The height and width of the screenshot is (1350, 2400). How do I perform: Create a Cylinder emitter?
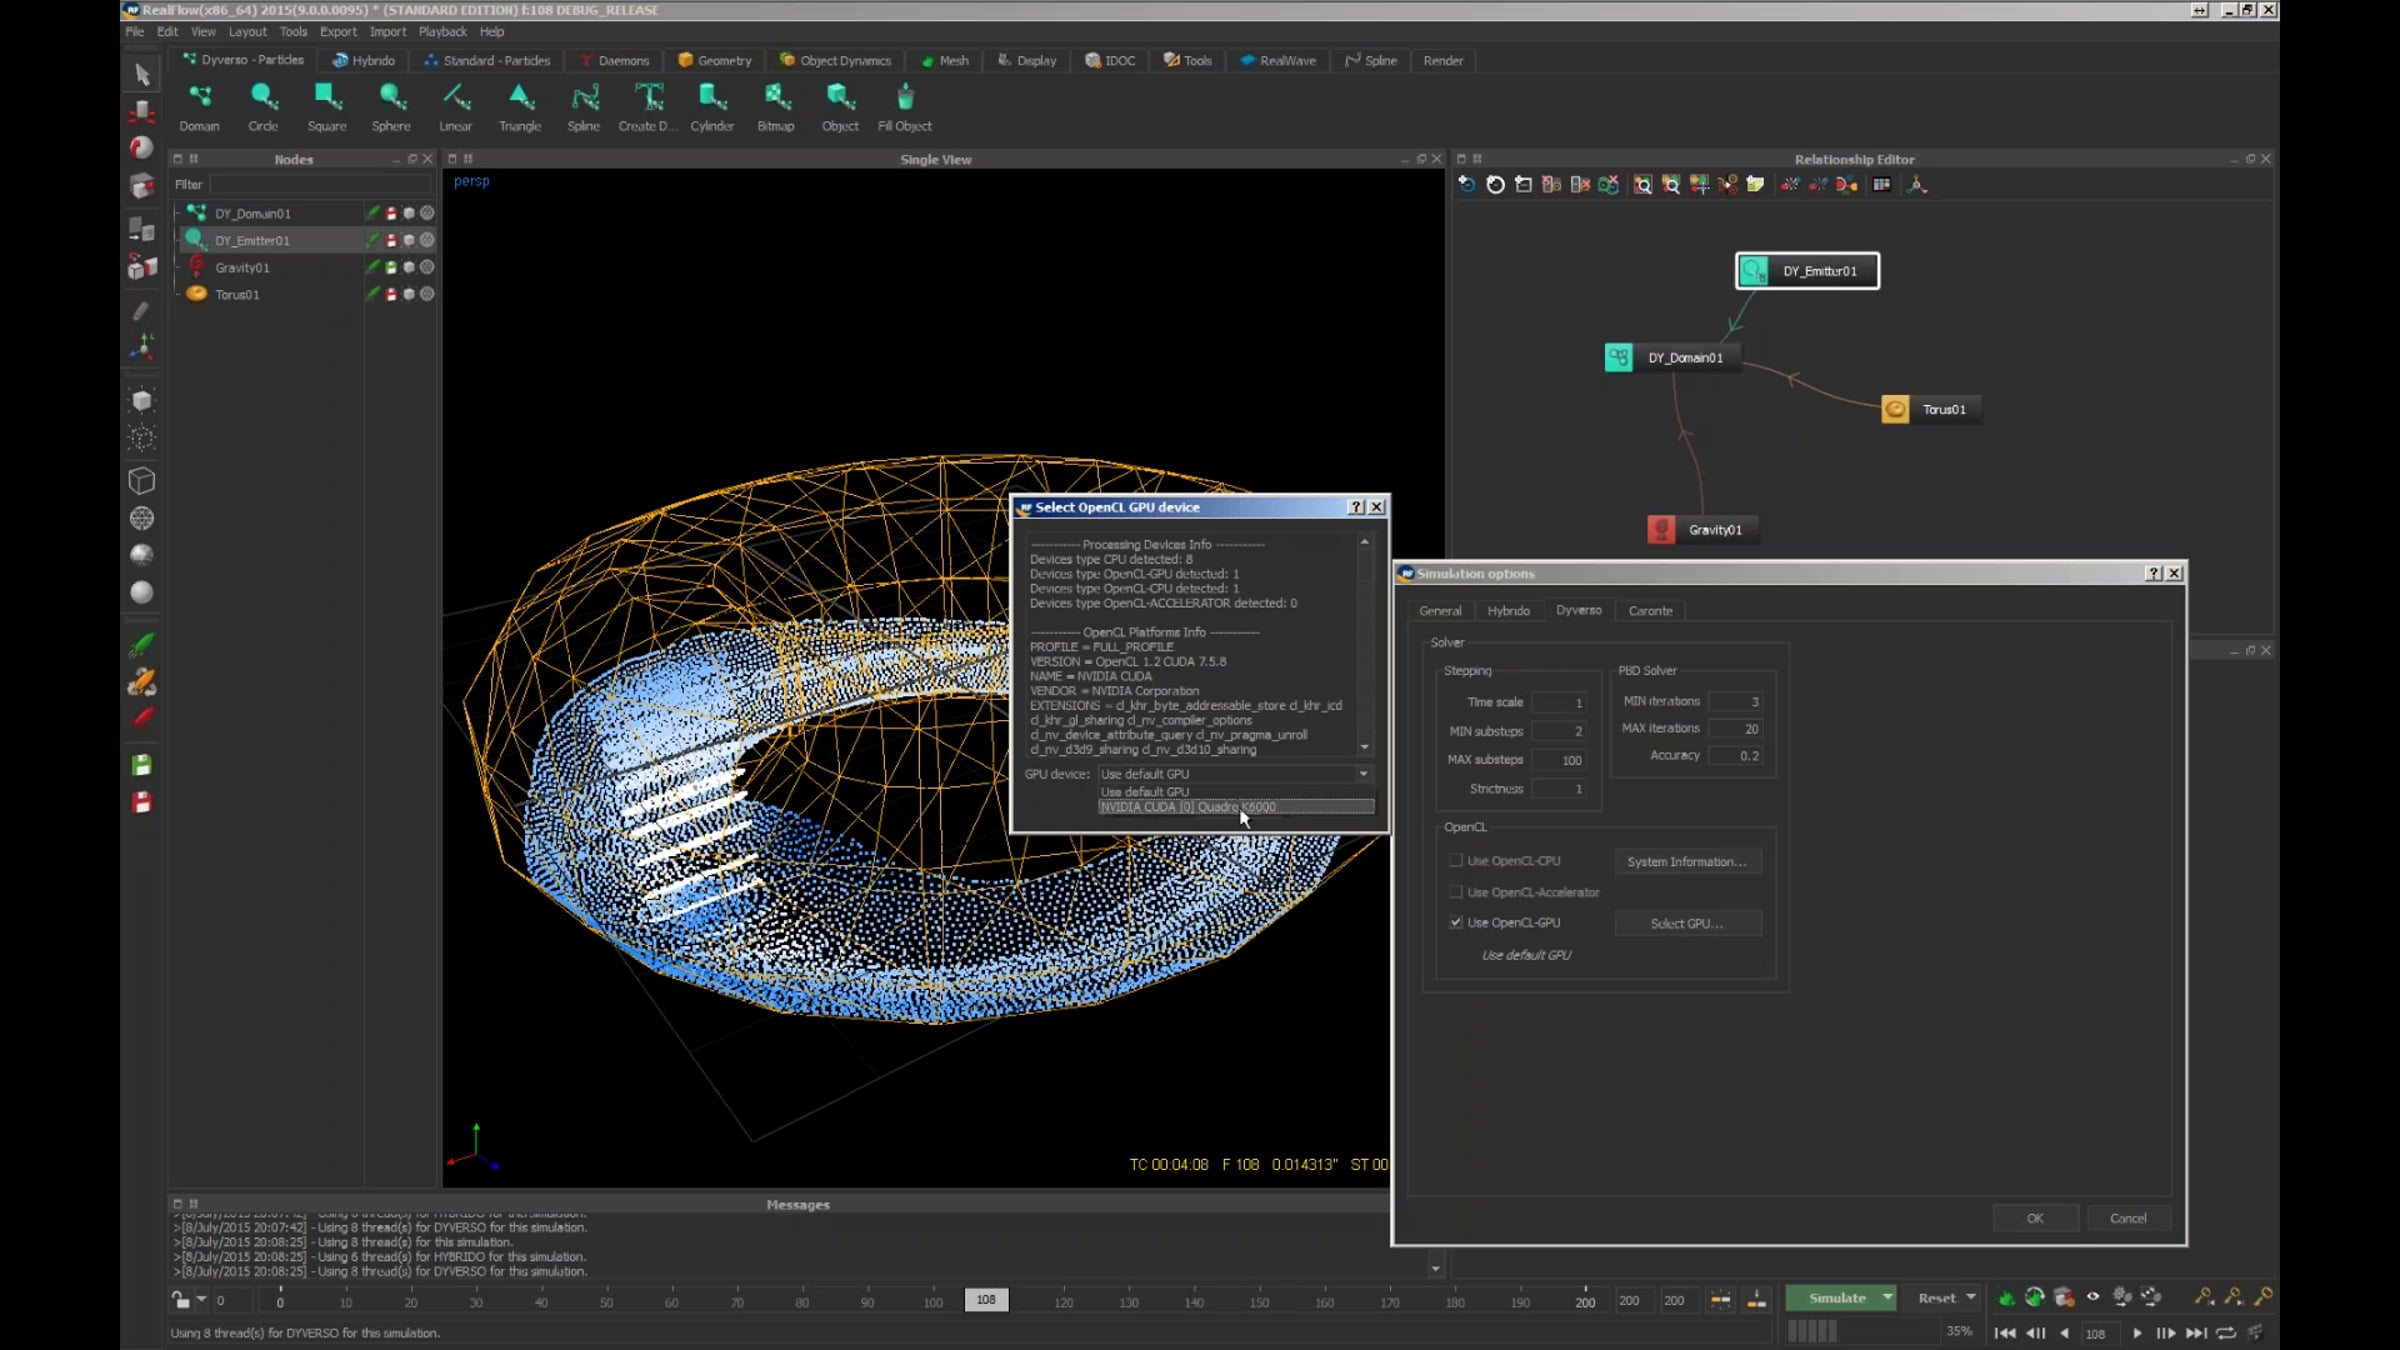[712, 107]
